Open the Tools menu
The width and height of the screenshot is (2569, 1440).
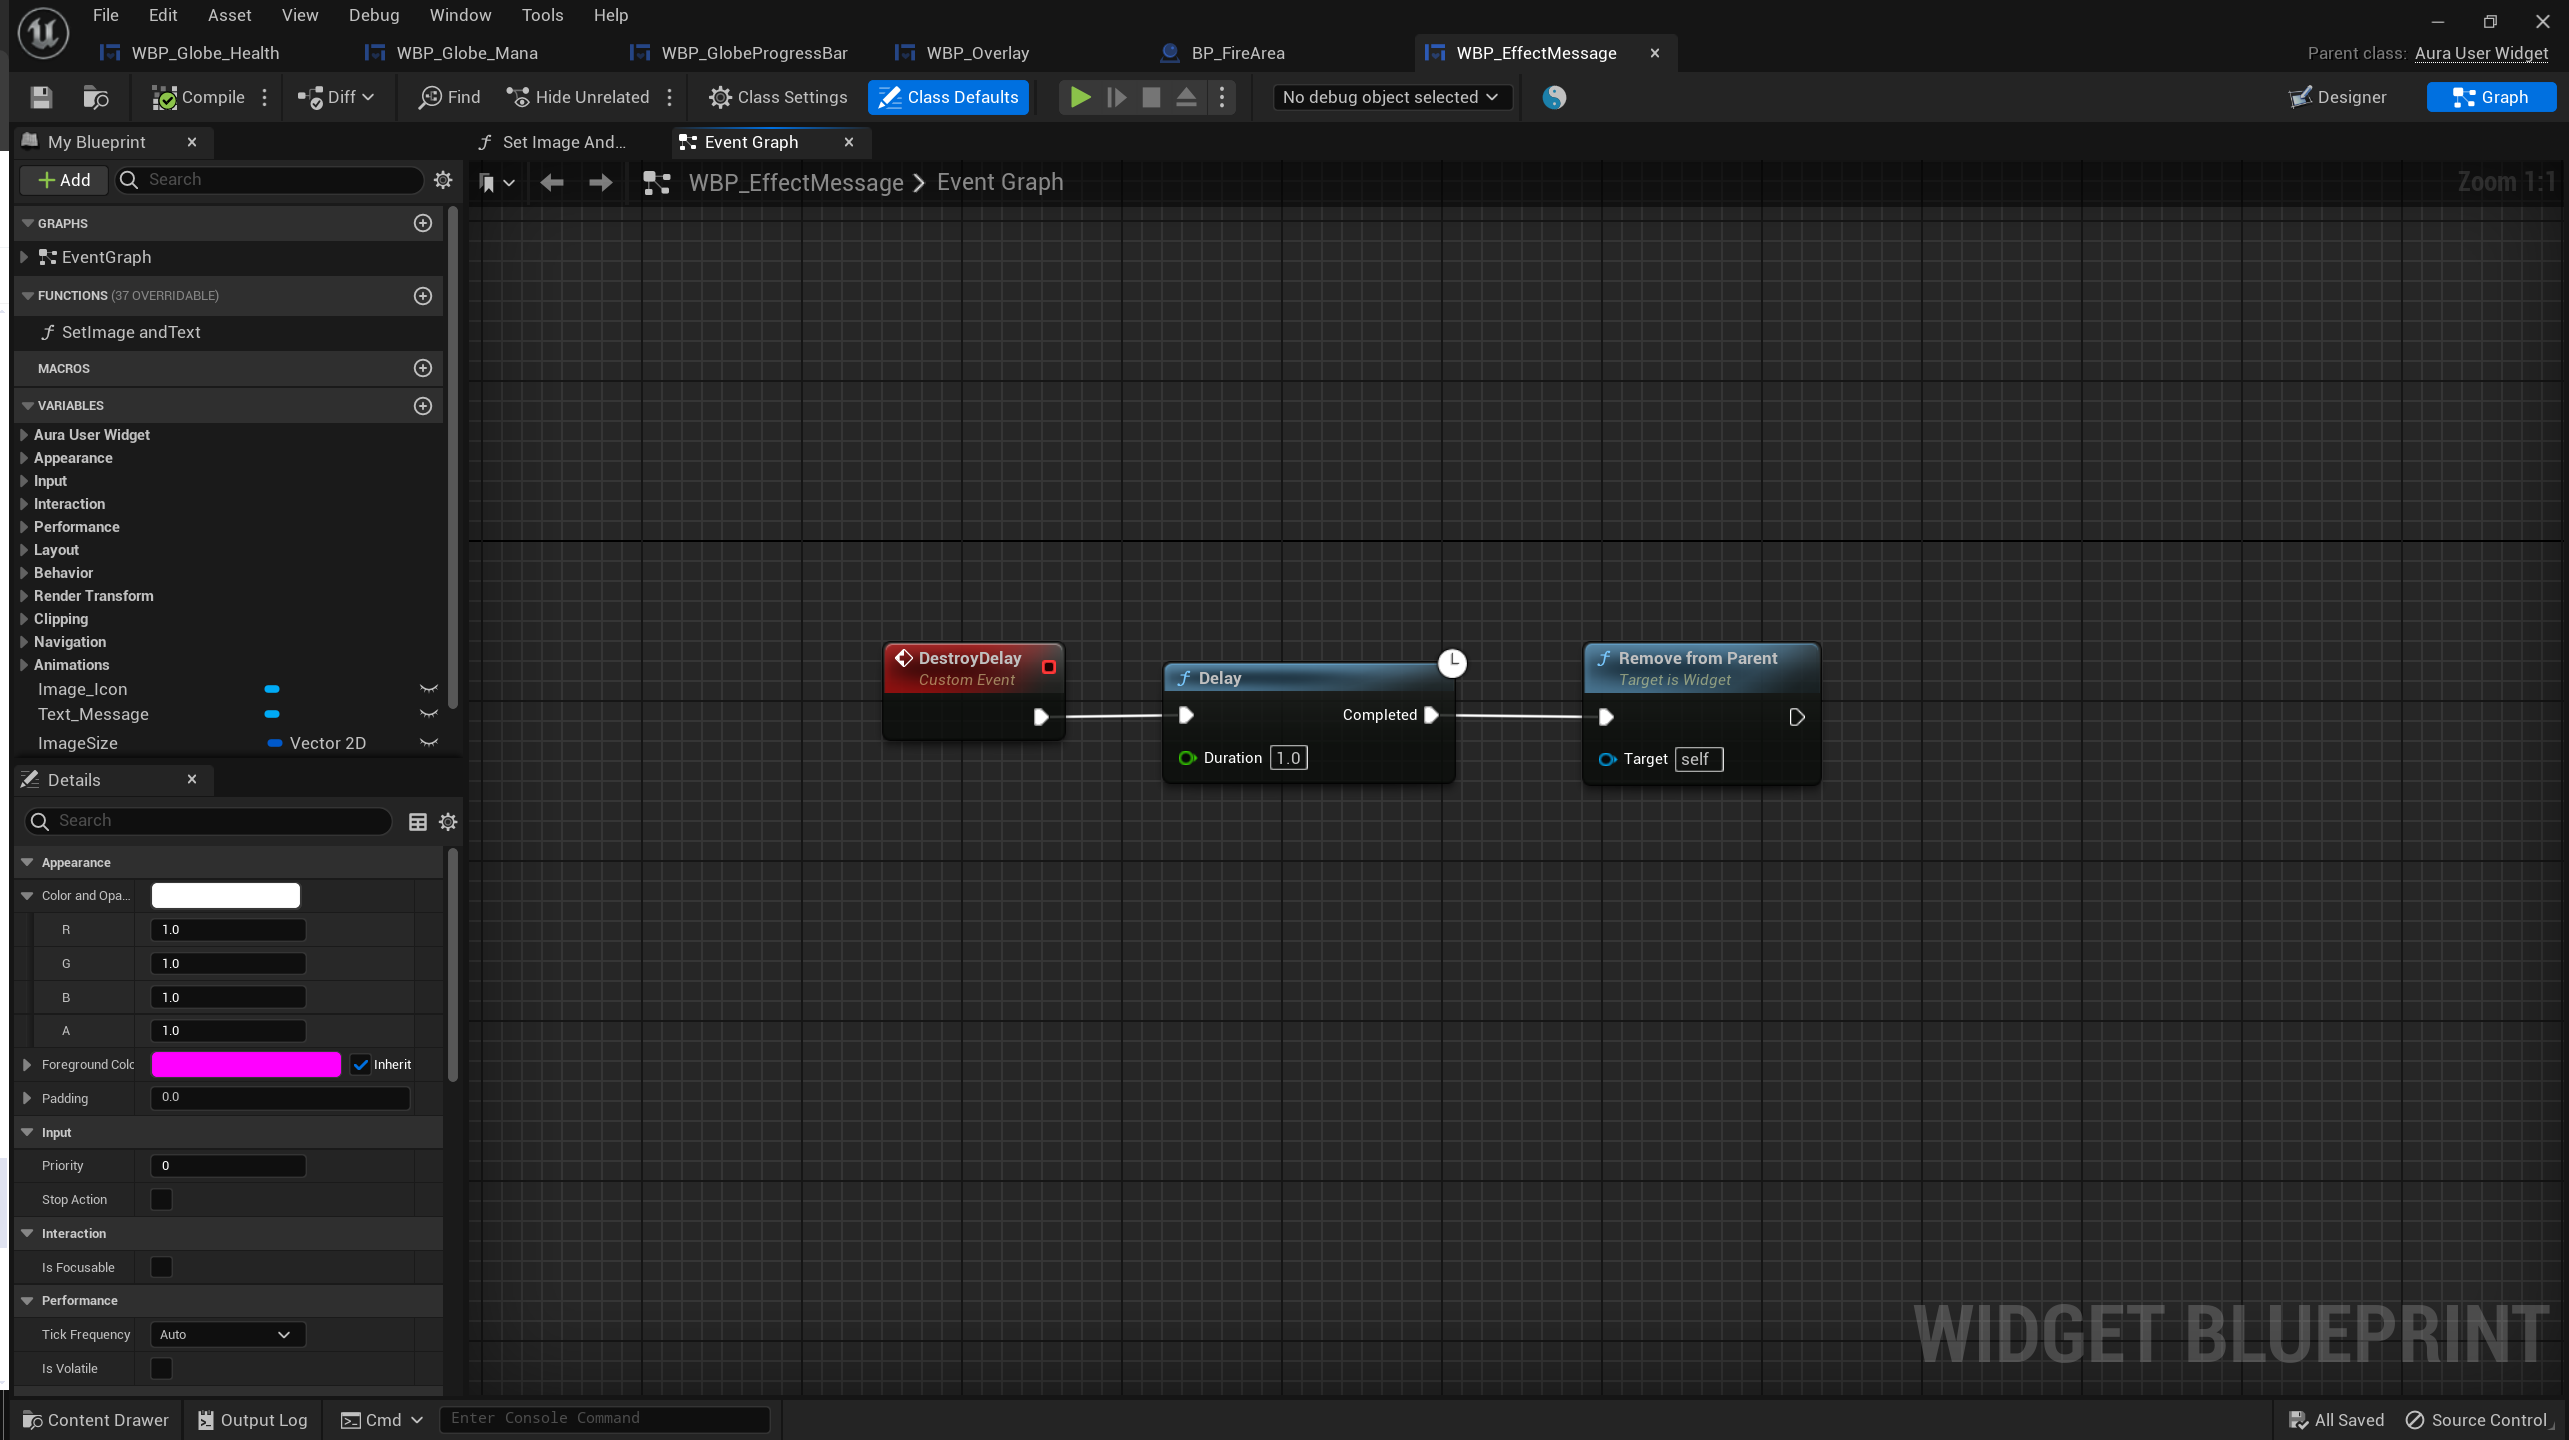pos(542,15)
